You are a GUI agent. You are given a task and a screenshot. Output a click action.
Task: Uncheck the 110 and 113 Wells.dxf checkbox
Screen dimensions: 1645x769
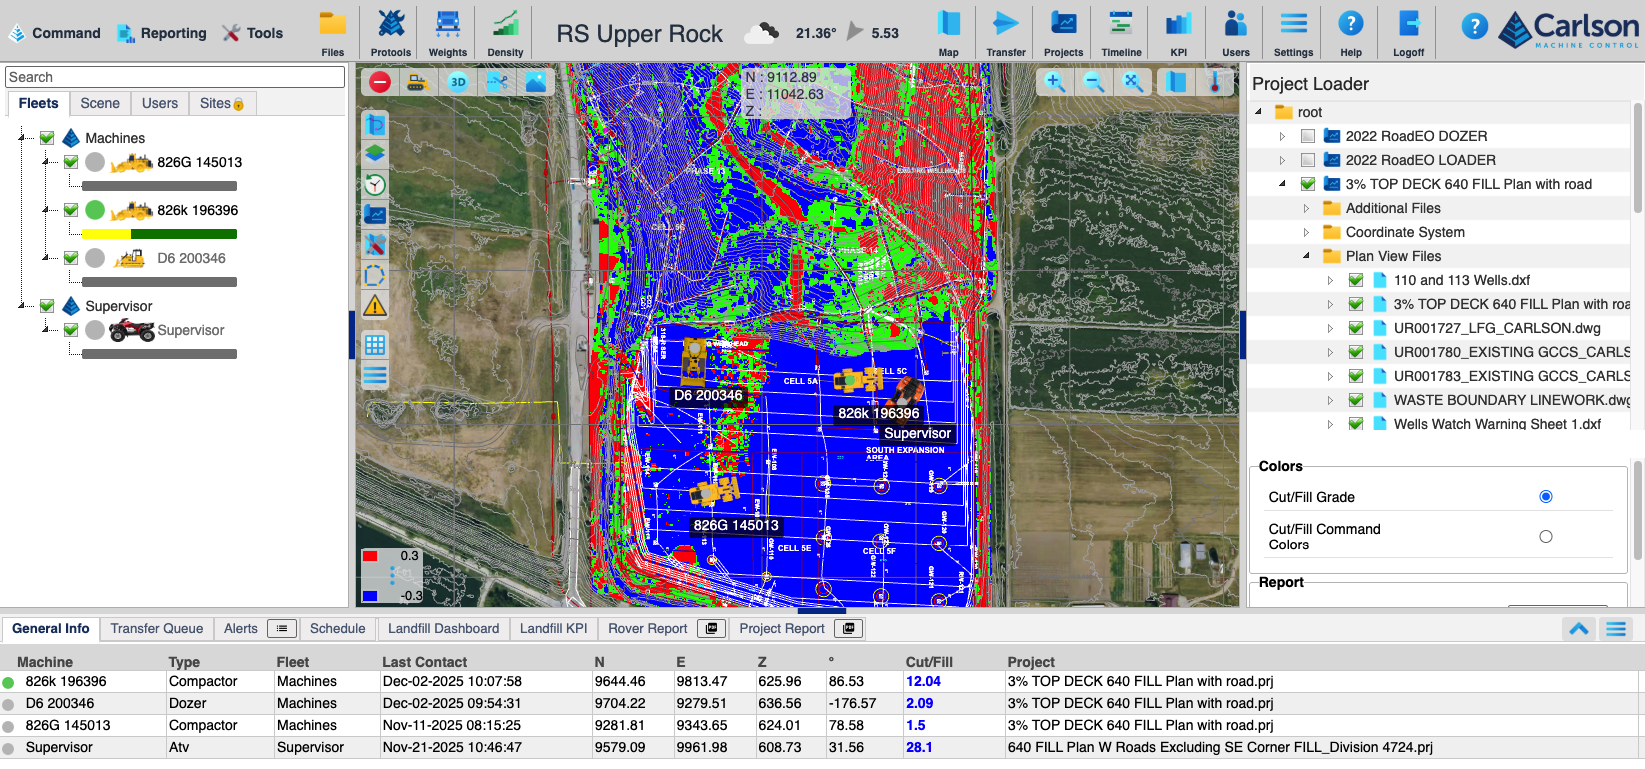(1356, 280)
